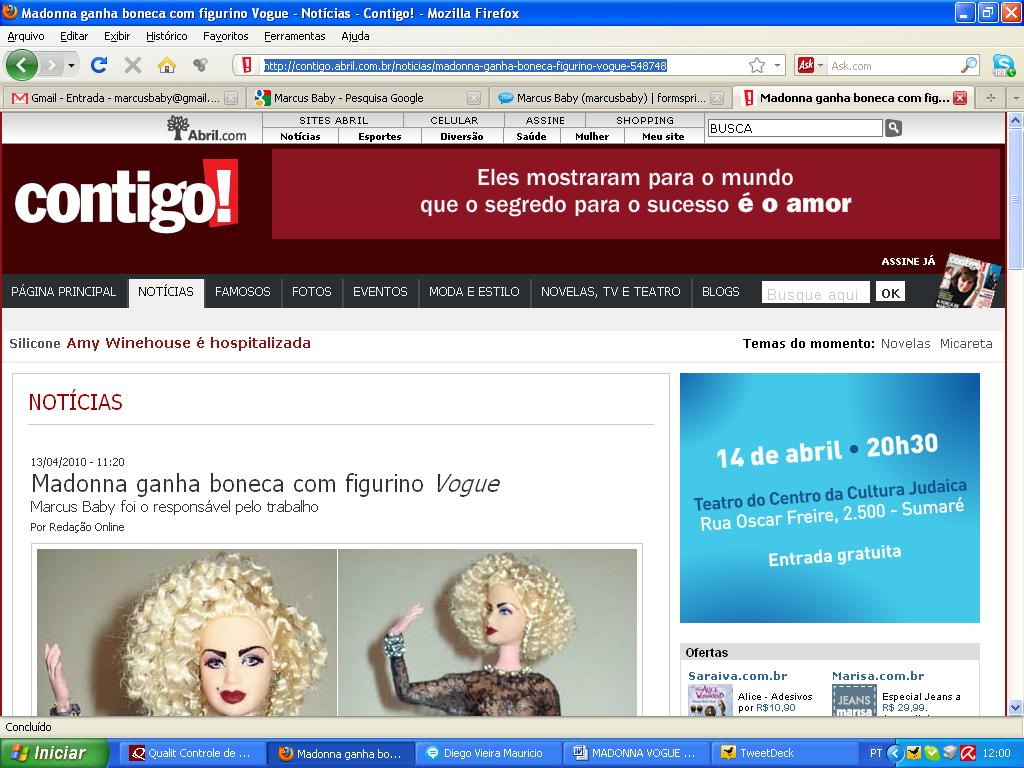This screenshot has height=768, width=1024.
Task: Go back with the green back arrow
Action: point(21,65)
